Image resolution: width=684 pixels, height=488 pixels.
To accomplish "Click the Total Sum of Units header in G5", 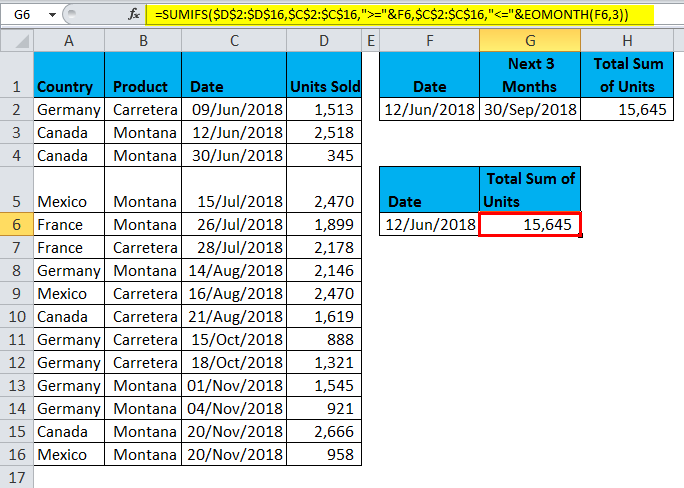I will [x=530, y=190].
